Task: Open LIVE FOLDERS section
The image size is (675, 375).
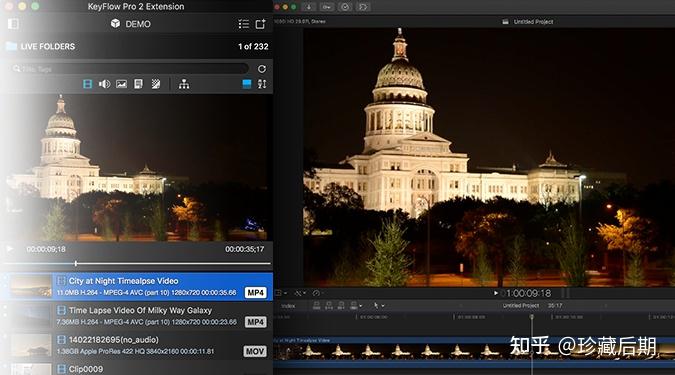Action: pyautogui.click(x=41, y=46)
